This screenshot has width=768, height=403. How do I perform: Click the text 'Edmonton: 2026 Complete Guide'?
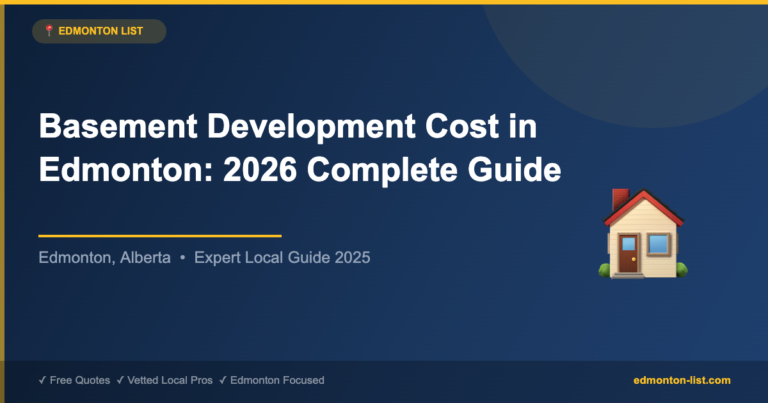click(300, 170)
